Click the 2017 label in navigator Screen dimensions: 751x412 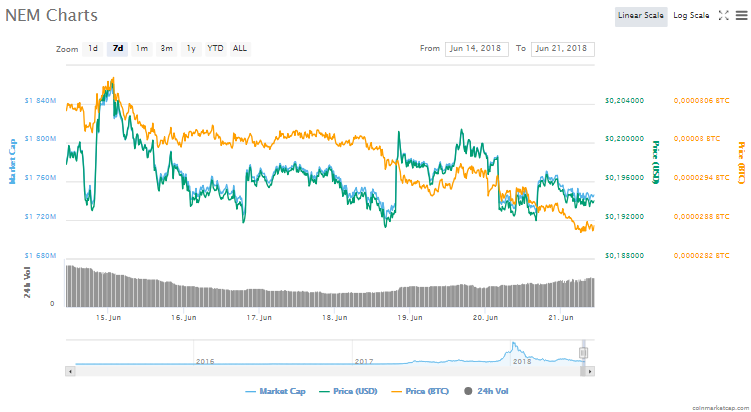[364, 361]
